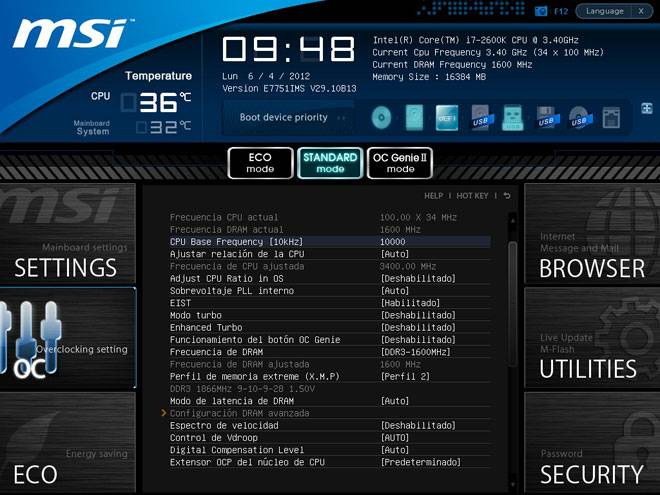Close the BIOS with the X button
Viewport: 660px width, 495px height.
(x=641, y=11)
